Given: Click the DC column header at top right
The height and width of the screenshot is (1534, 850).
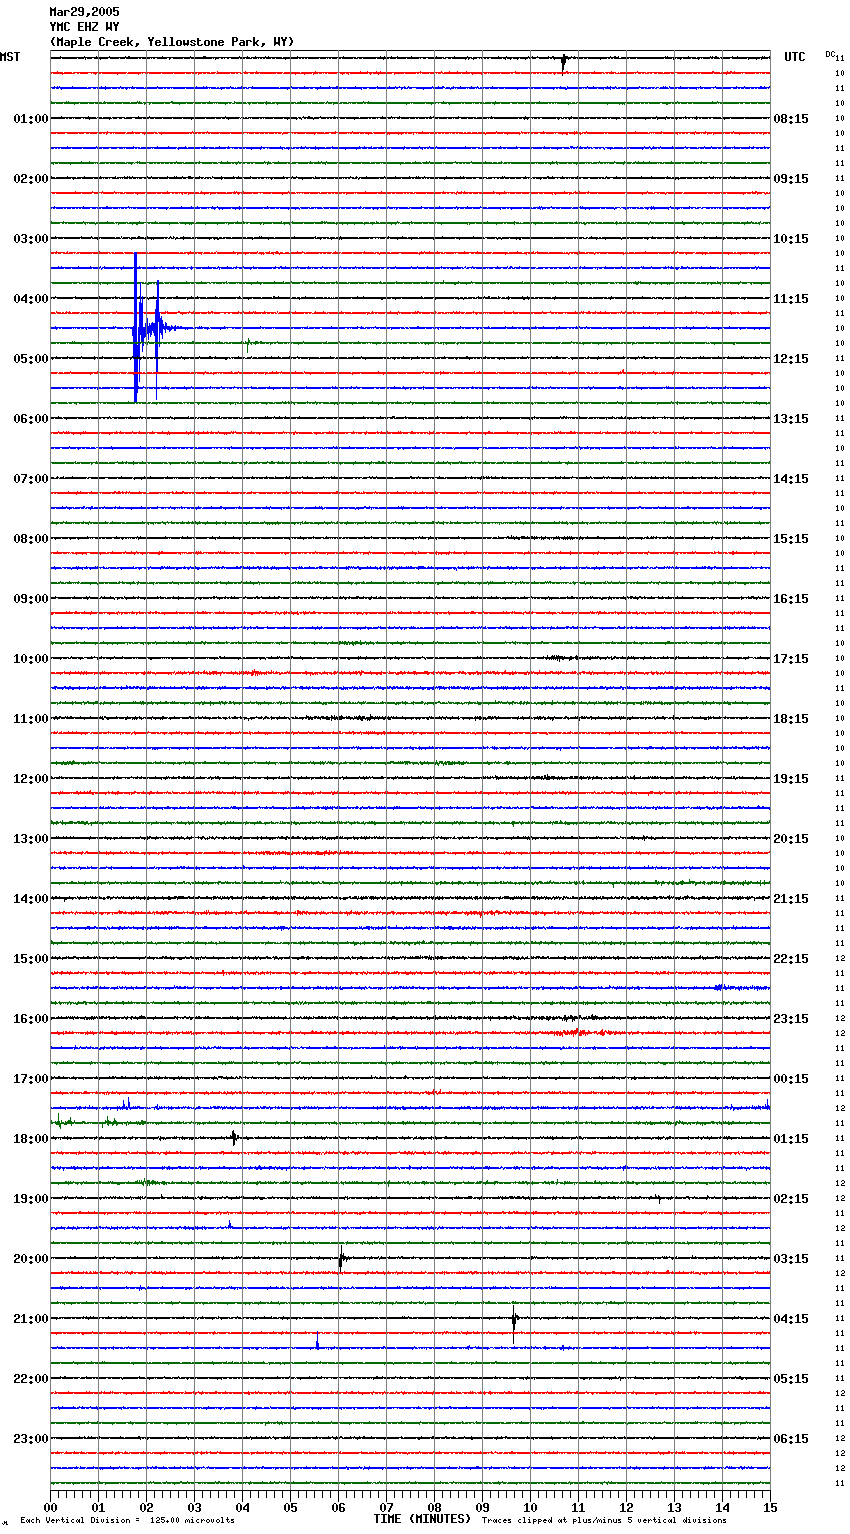Looking at the screenshot, I should tap(830, 54).
